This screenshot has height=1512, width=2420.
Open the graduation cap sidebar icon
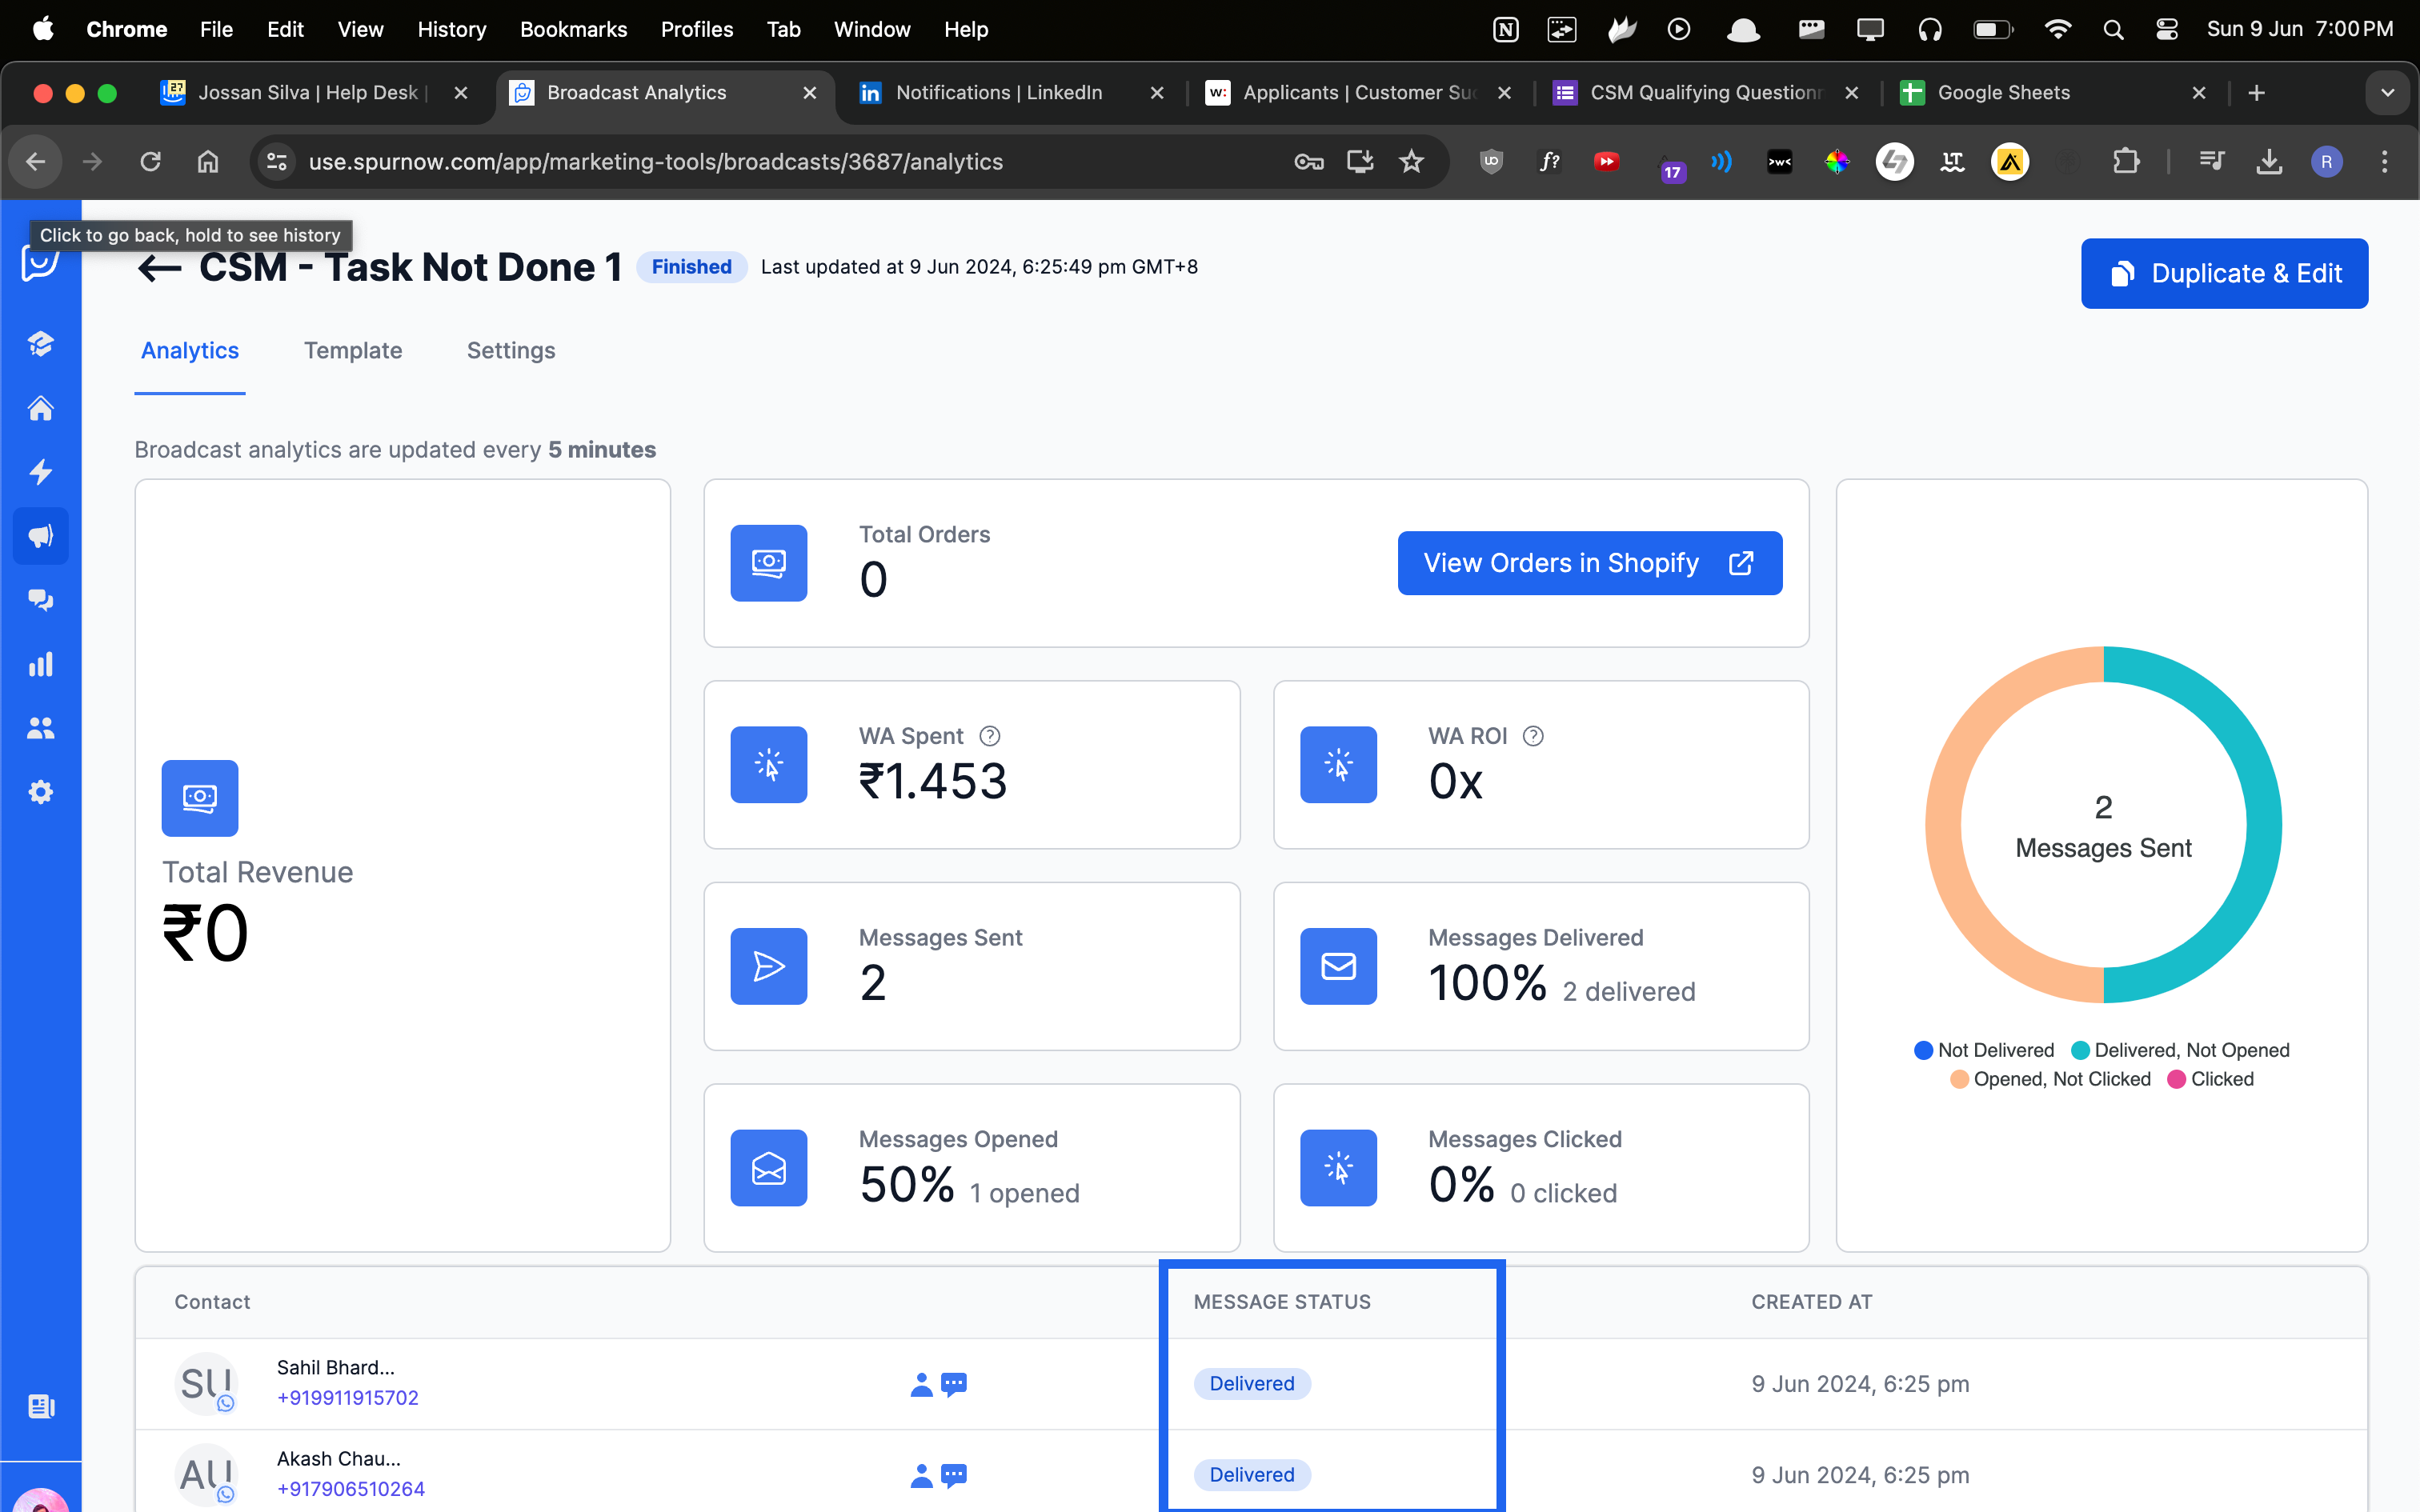pyautogui.click(x=40, y=344)
